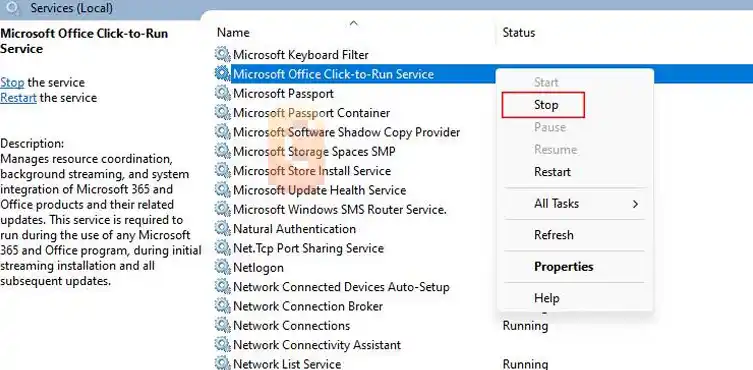This screenshot has width=753, height=370.
Task: Click the sort arrow above the Name column
Action: point(354,23)
